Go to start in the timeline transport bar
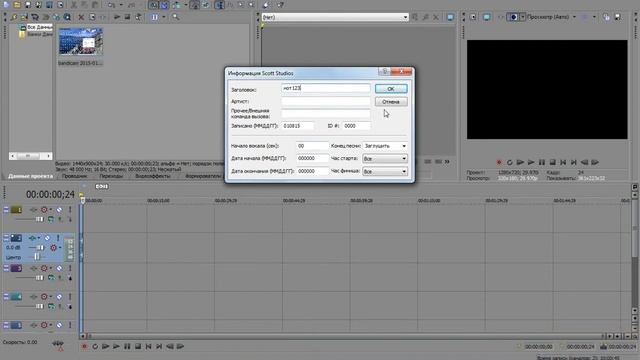 pos(148,347)
